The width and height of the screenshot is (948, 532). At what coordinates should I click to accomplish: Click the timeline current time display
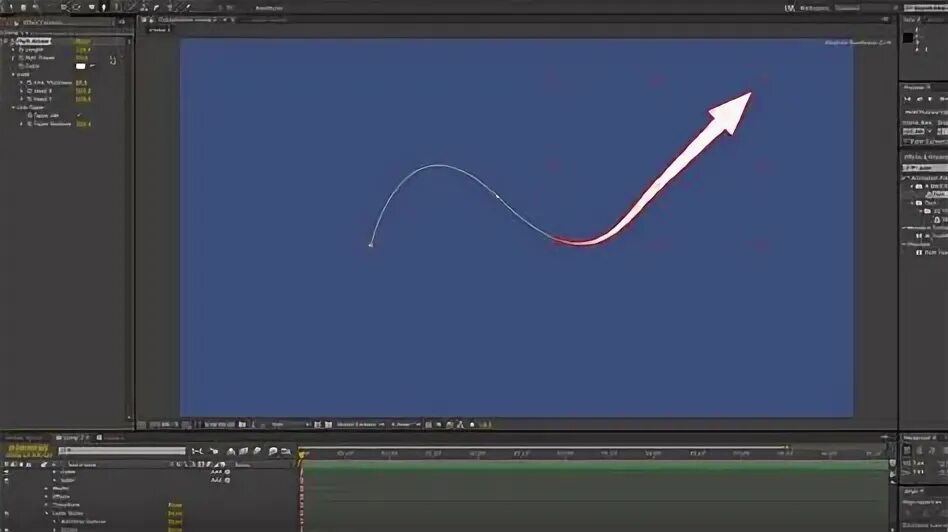(28, 450)
